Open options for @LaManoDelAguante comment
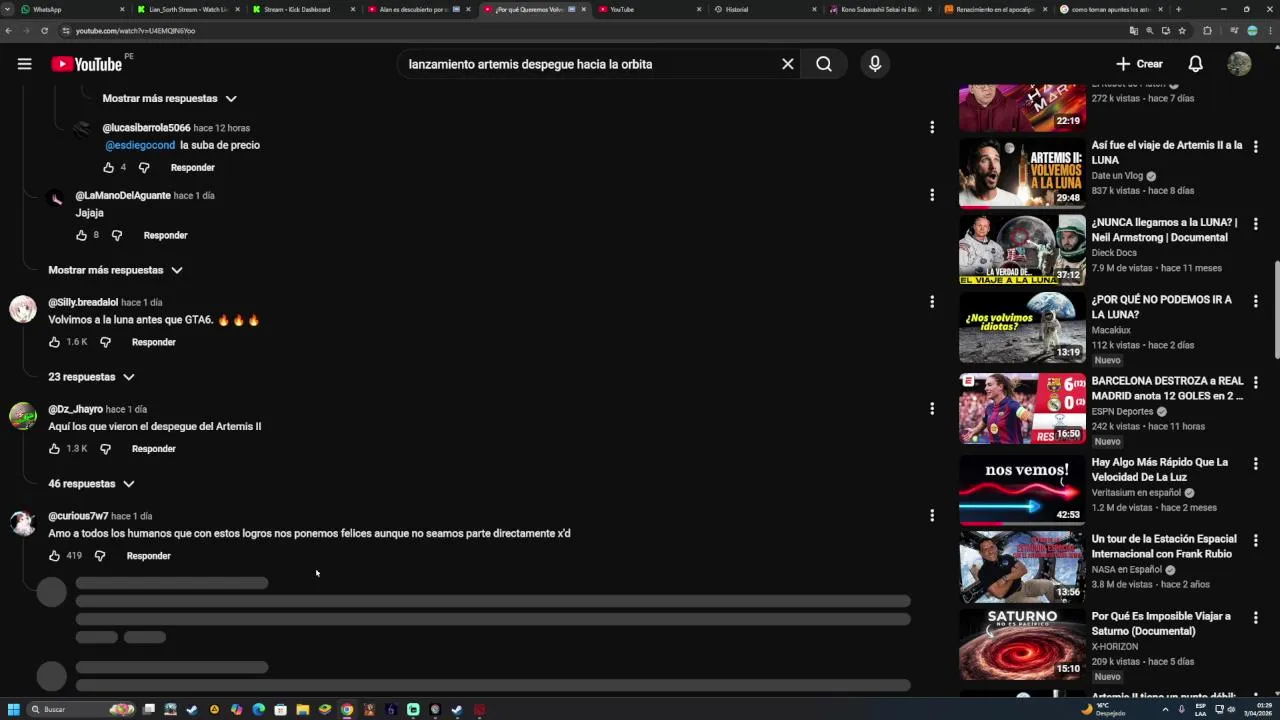This screenshot has height=720, width=1280. click(932, 195)
